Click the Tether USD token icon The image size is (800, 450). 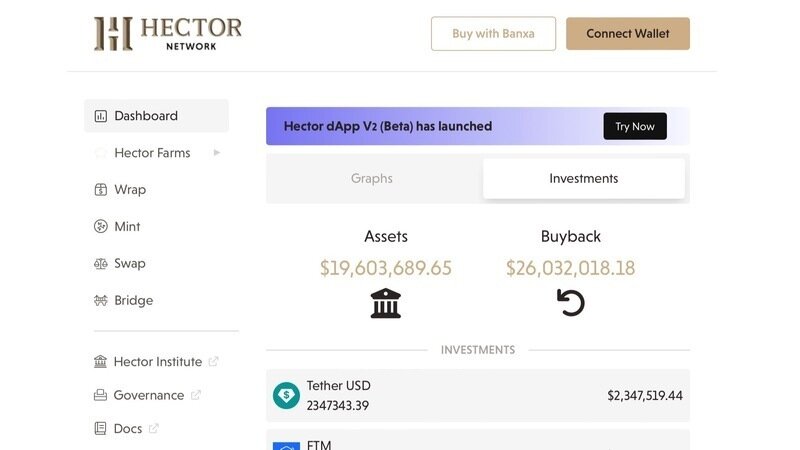click(x=287, y=396)
